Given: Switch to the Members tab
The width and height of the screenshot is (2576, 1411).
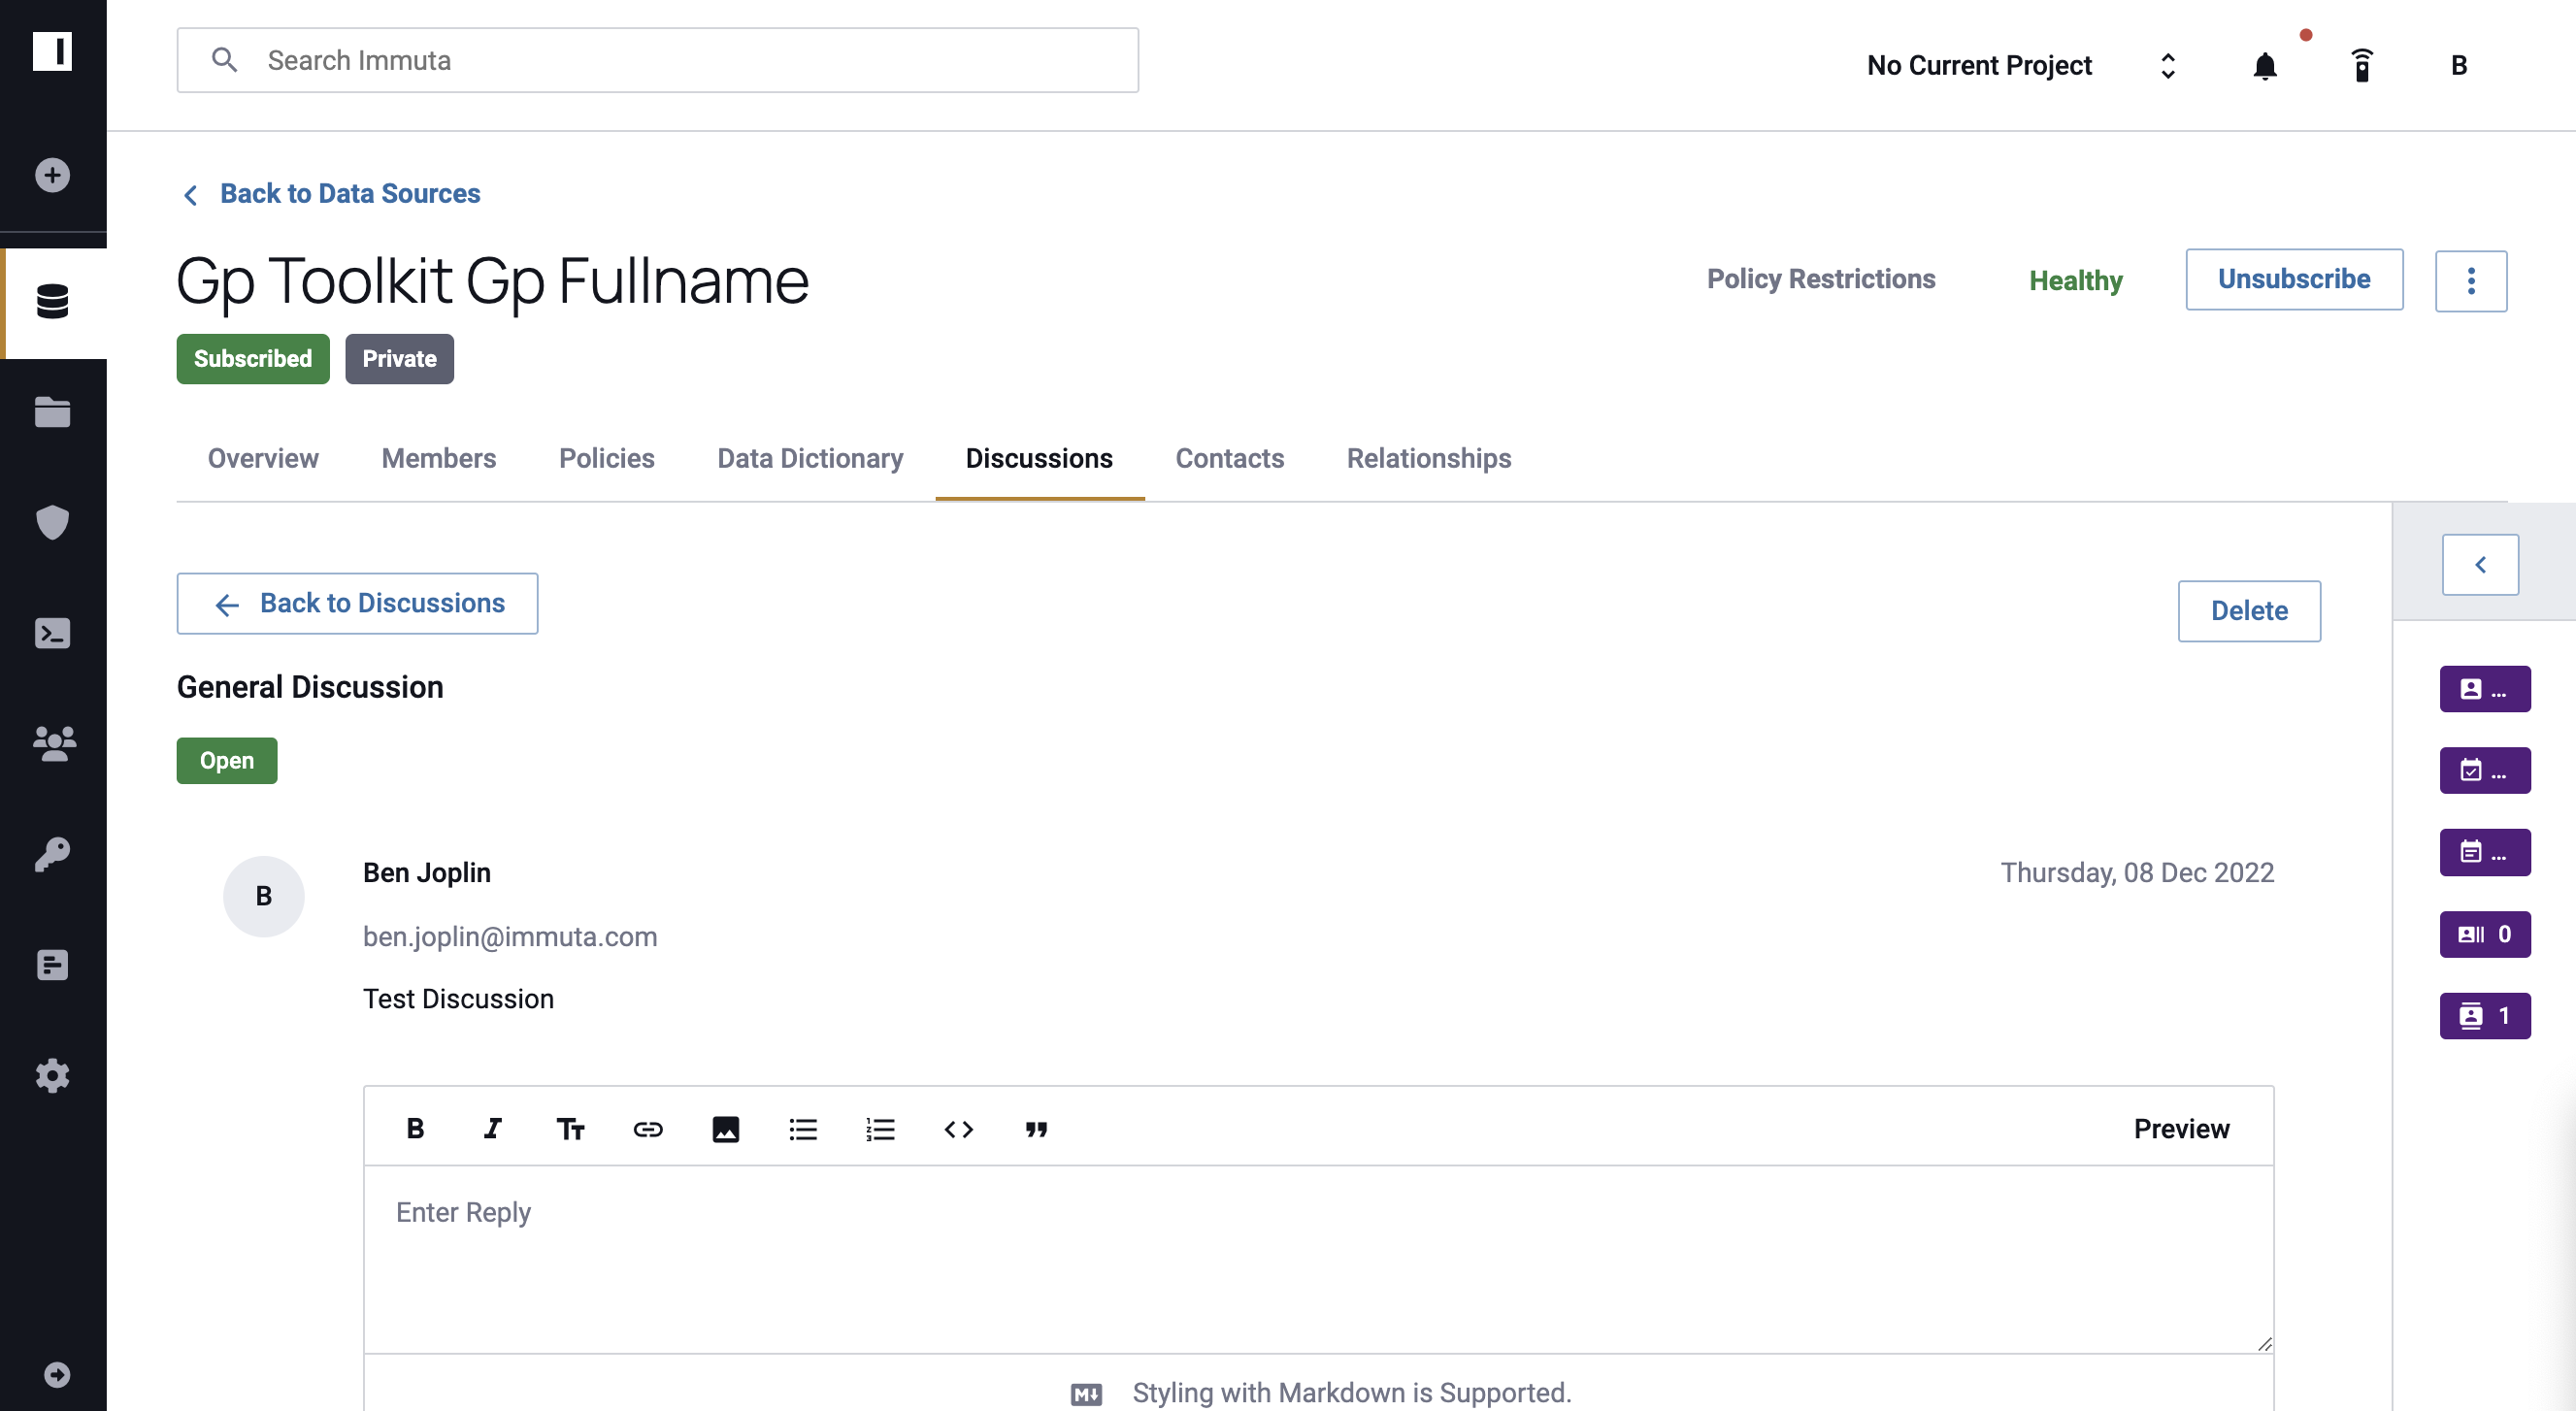Looking at the screenshot, I should click(x=439, y=458).
